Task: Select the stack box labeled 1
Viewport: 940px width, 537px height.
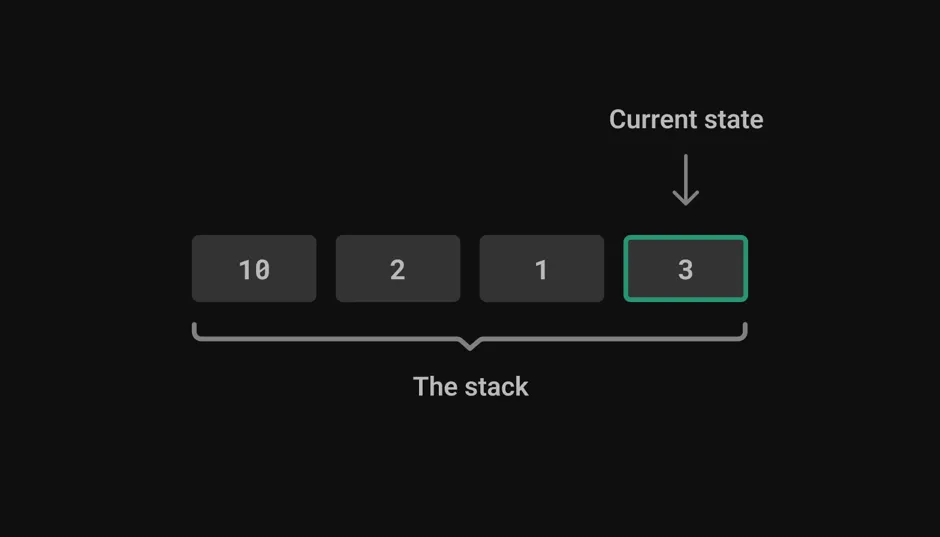Action: 542,268
